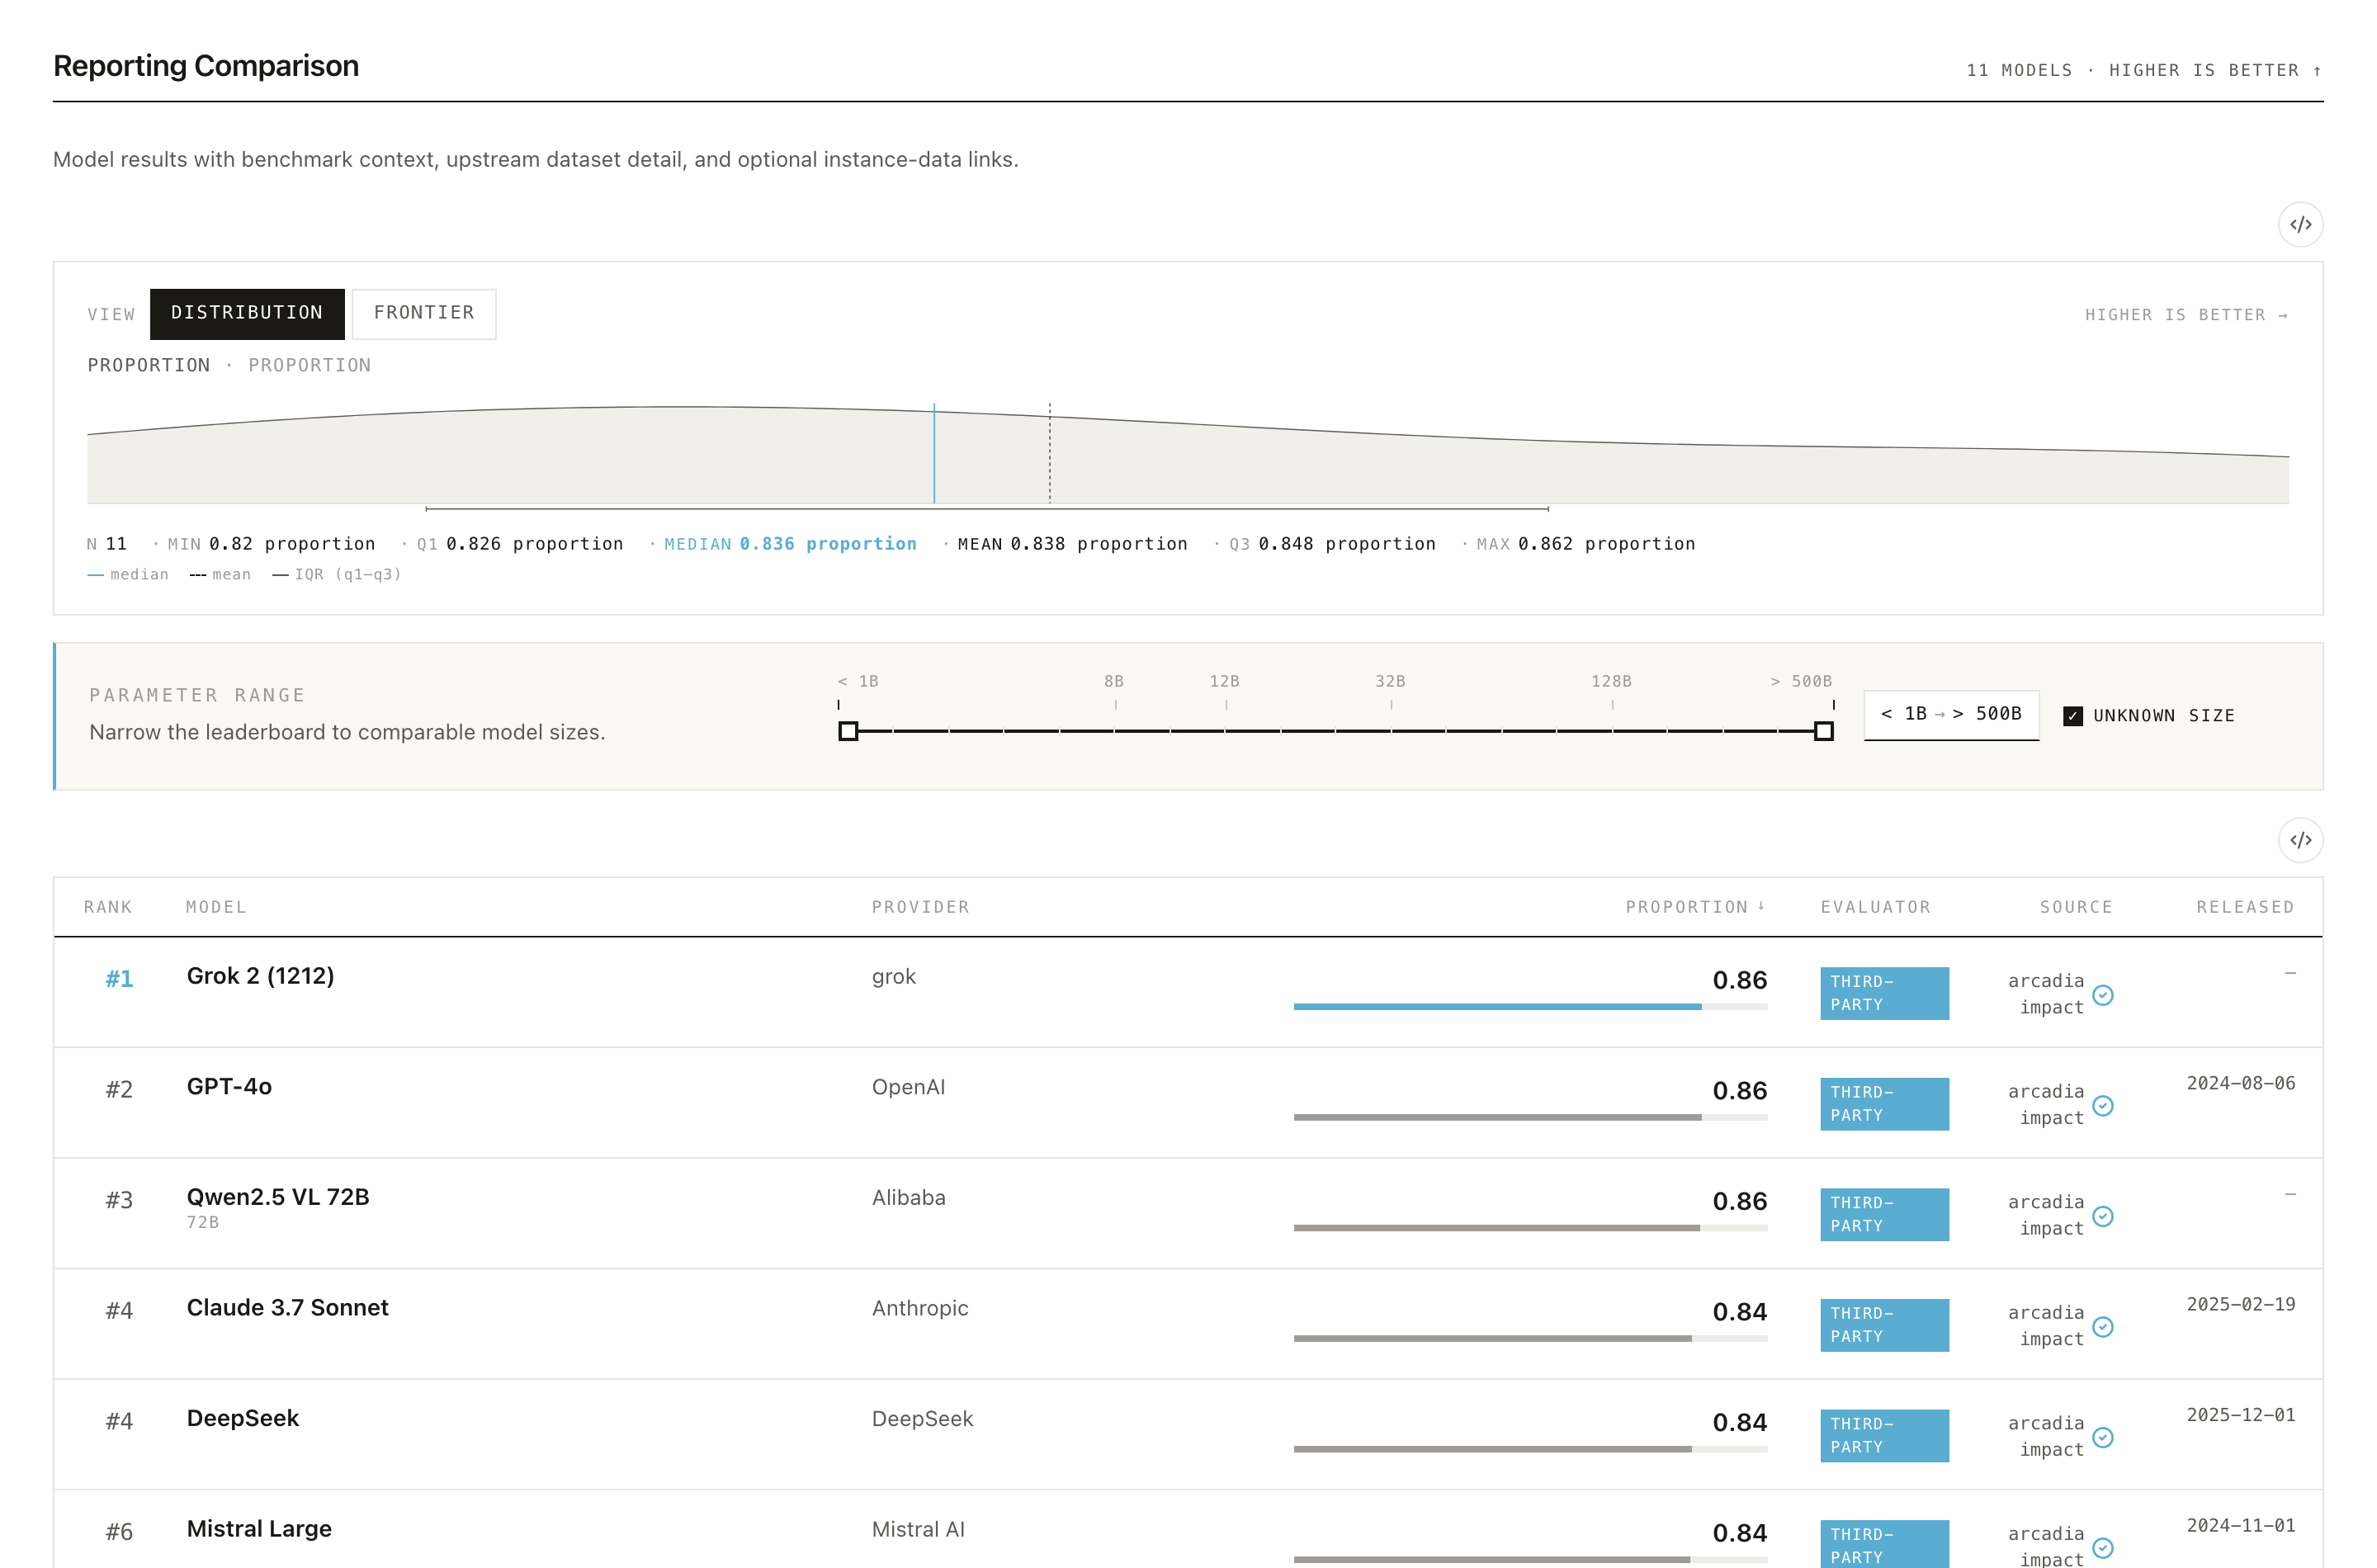The image size is (2377, 1568).
Task: Click the right parameter range slider handle
Action: pos(1823,731)
